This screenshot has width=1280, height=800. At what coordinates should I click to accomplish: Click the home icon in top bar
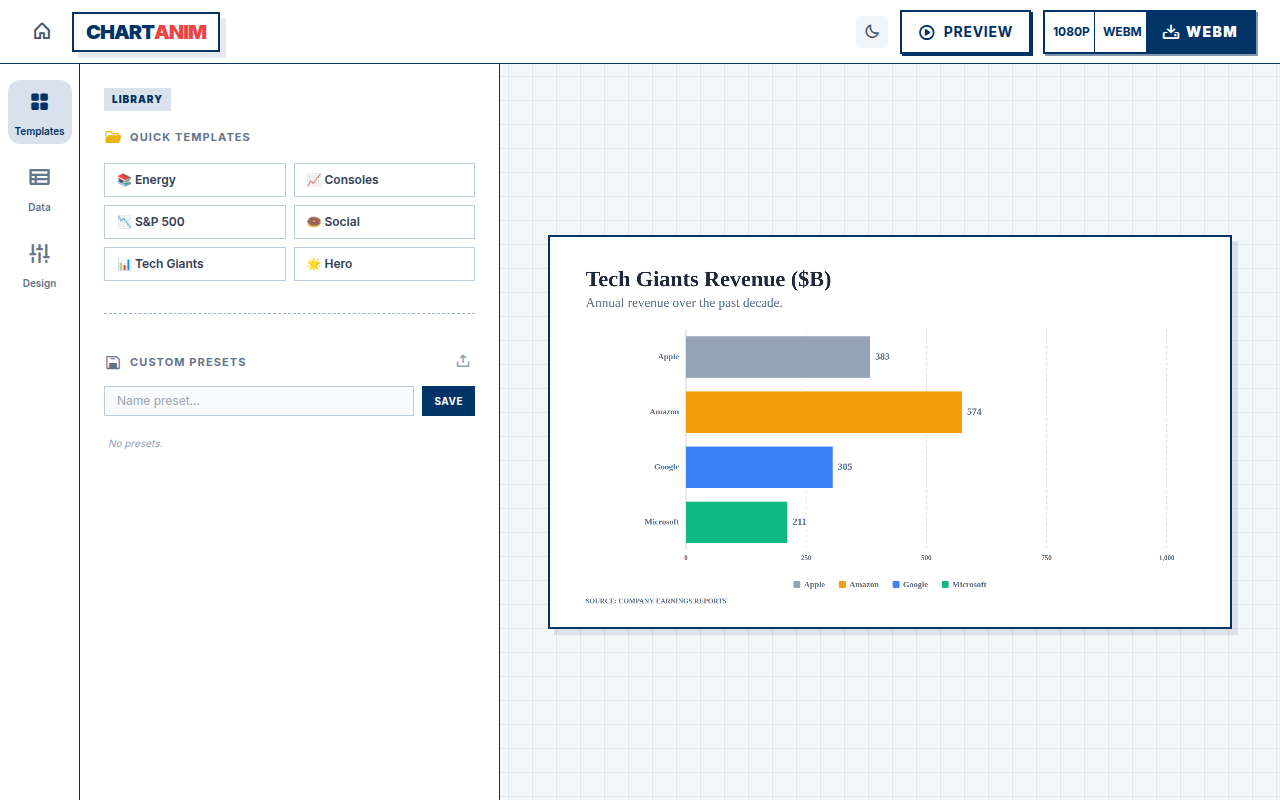(42, 31)
